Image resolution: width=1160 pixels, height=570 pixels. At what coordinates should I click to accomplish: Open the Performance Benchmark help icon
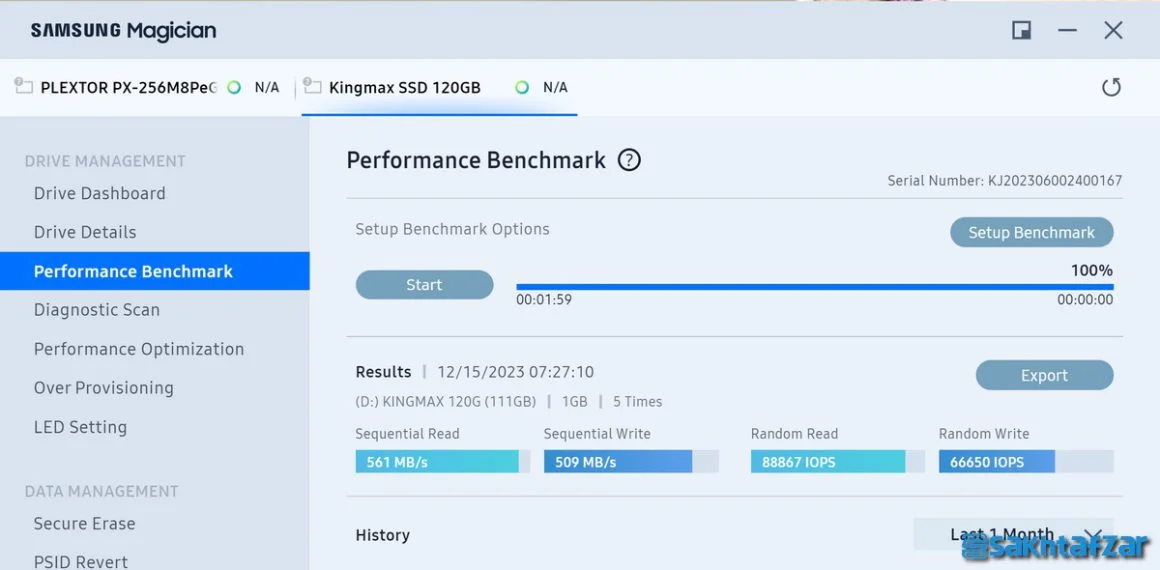coord(629,160)
